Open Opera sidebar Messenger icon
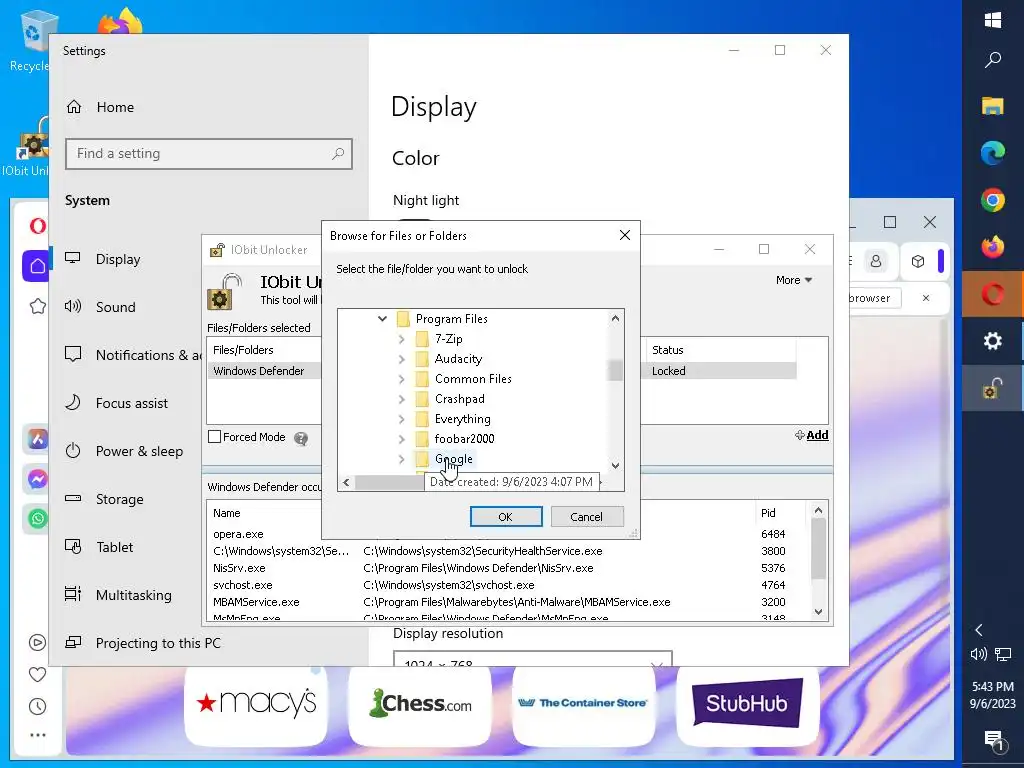Viewport: 1024px width, 768px height. [x=37, y=479]
